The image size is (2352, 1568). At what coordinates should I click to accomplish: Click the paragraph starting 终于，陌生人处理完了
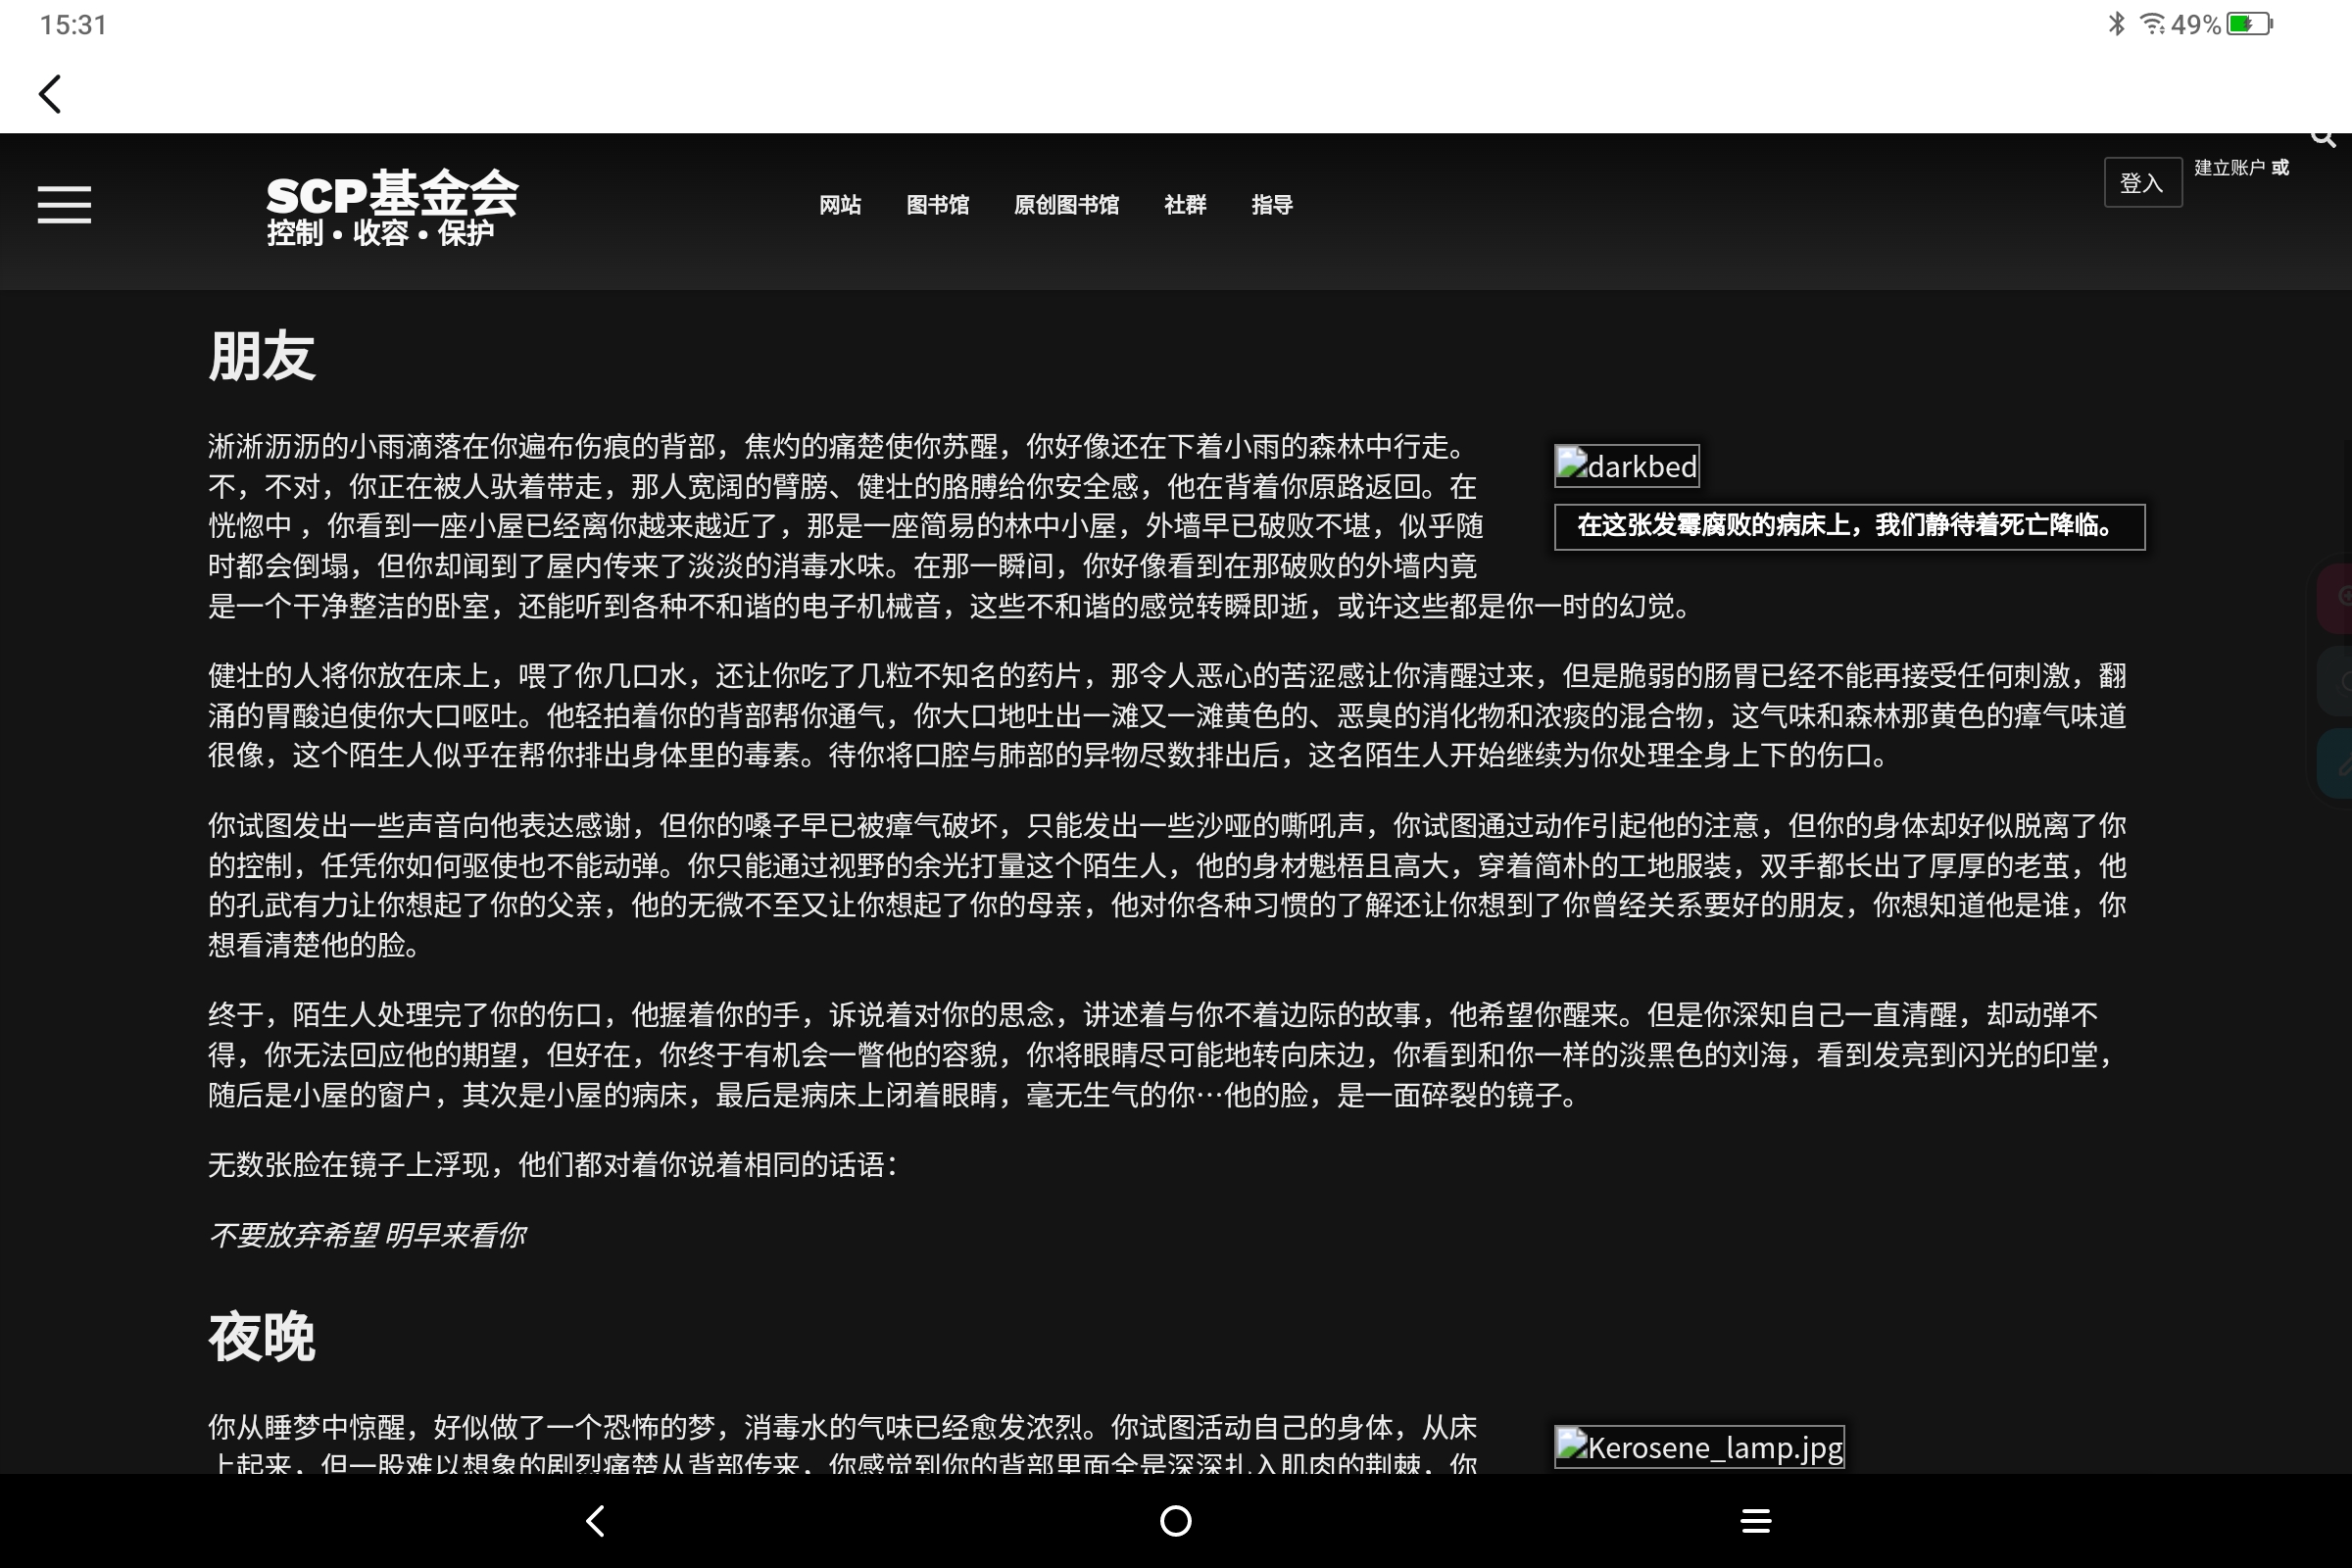point(1163,1055)
